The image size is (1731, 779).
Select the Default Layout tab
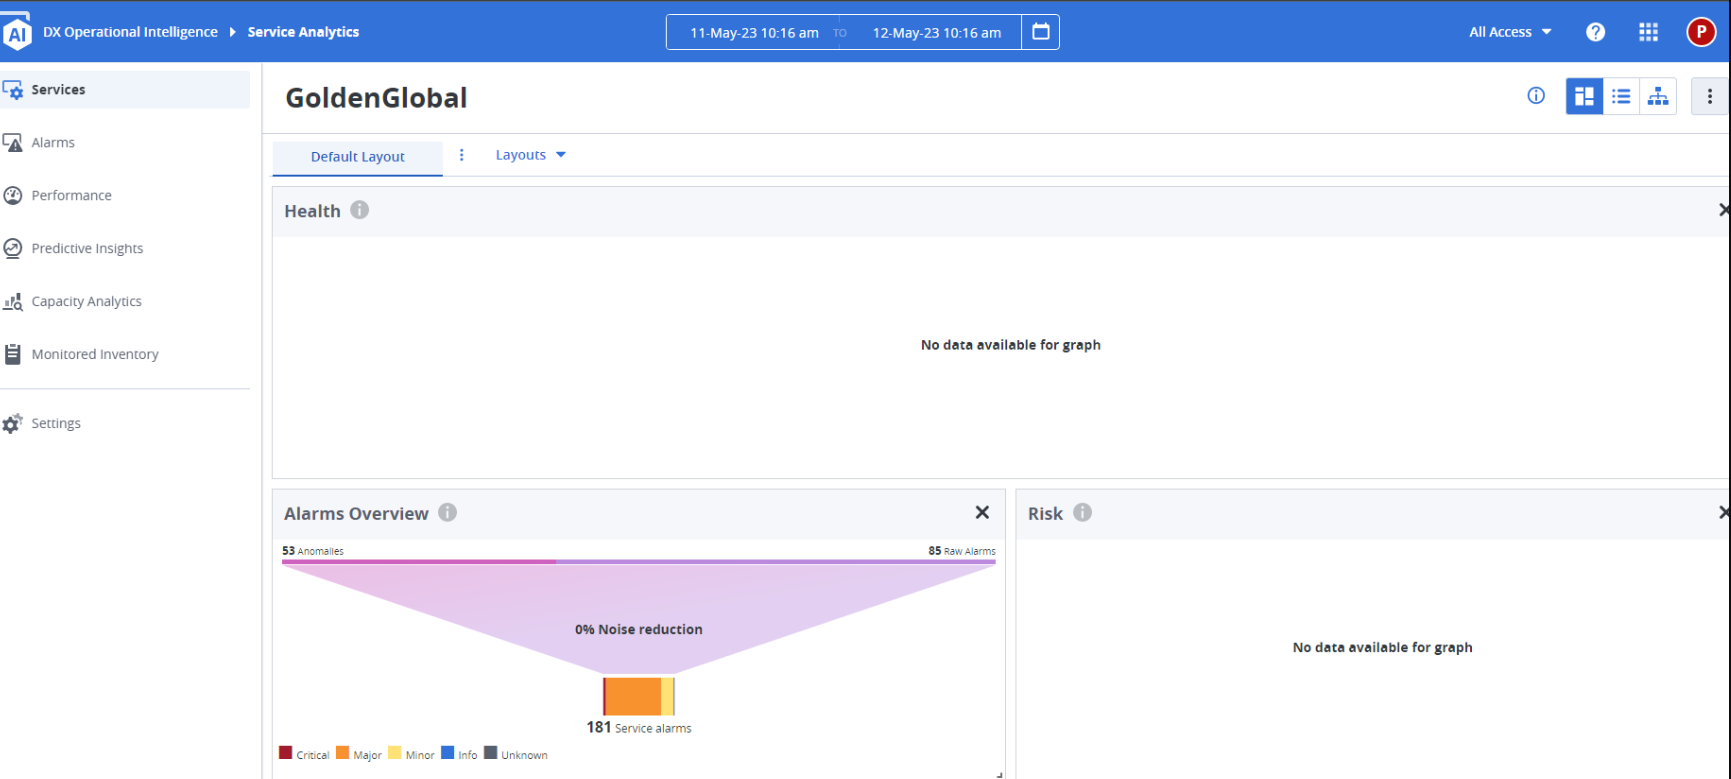click(x=357, y=157)
